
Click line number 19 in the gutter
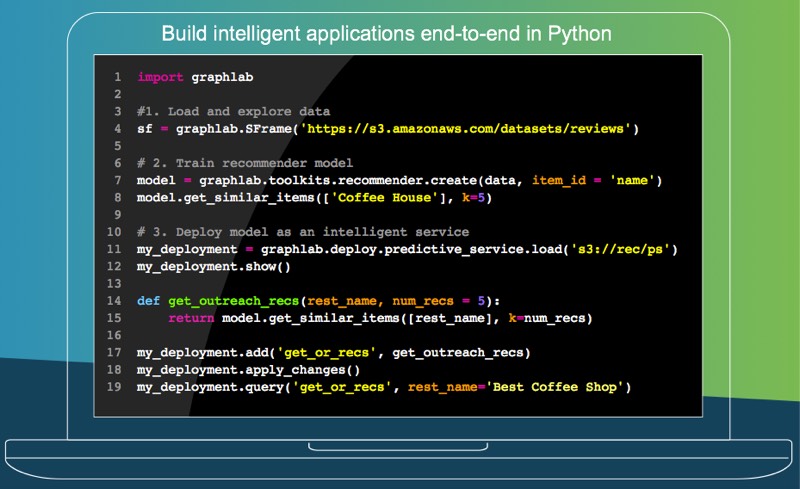[115, 387]
